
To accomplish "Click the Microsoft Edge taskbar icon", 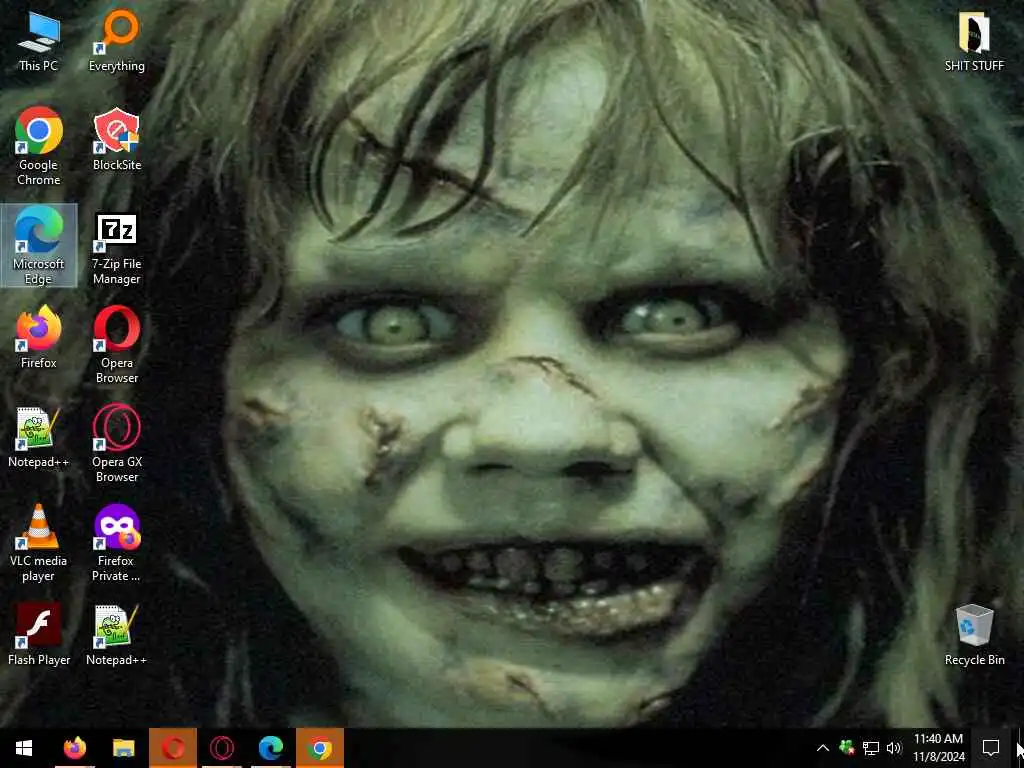I will coord(270,748).
